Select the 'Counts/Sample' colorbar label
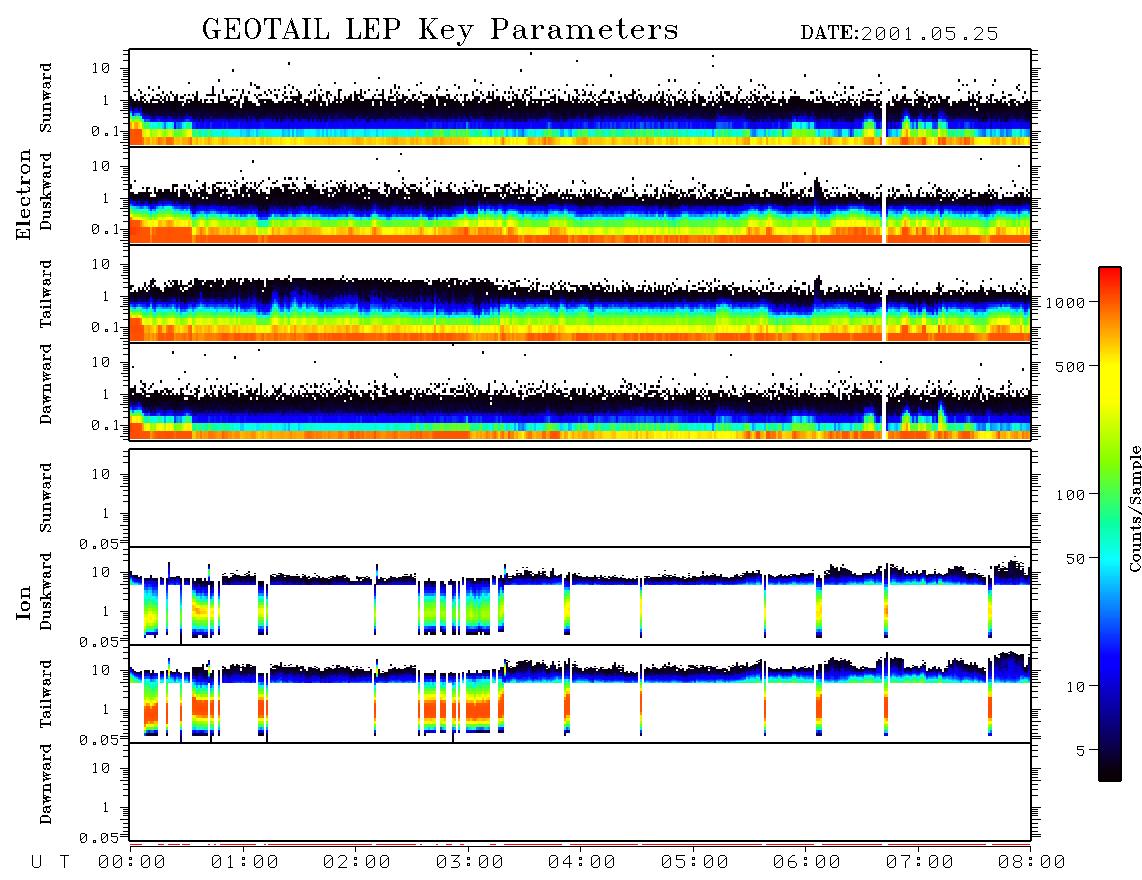1142x880 pixels. [x=1135, y=508]
